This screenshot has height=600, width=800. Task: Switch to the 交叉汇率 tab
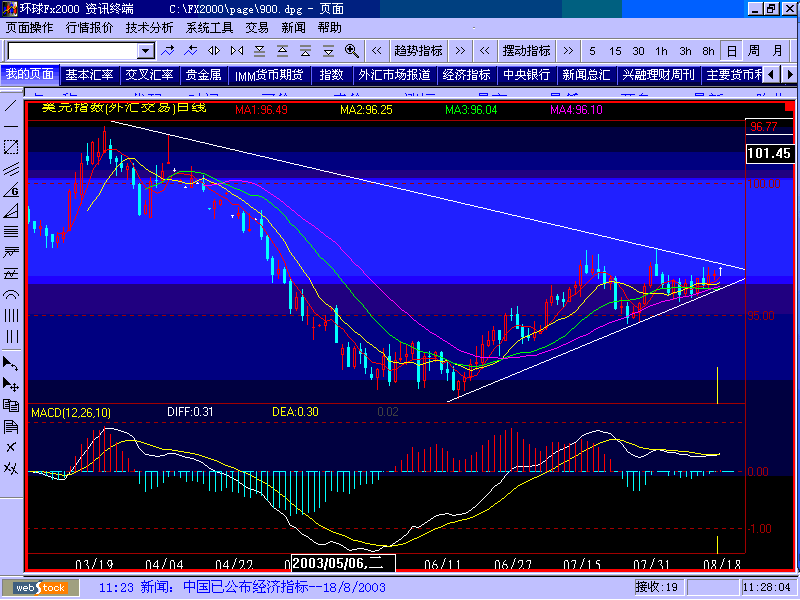pyautogui.click(x=149, y=75)
